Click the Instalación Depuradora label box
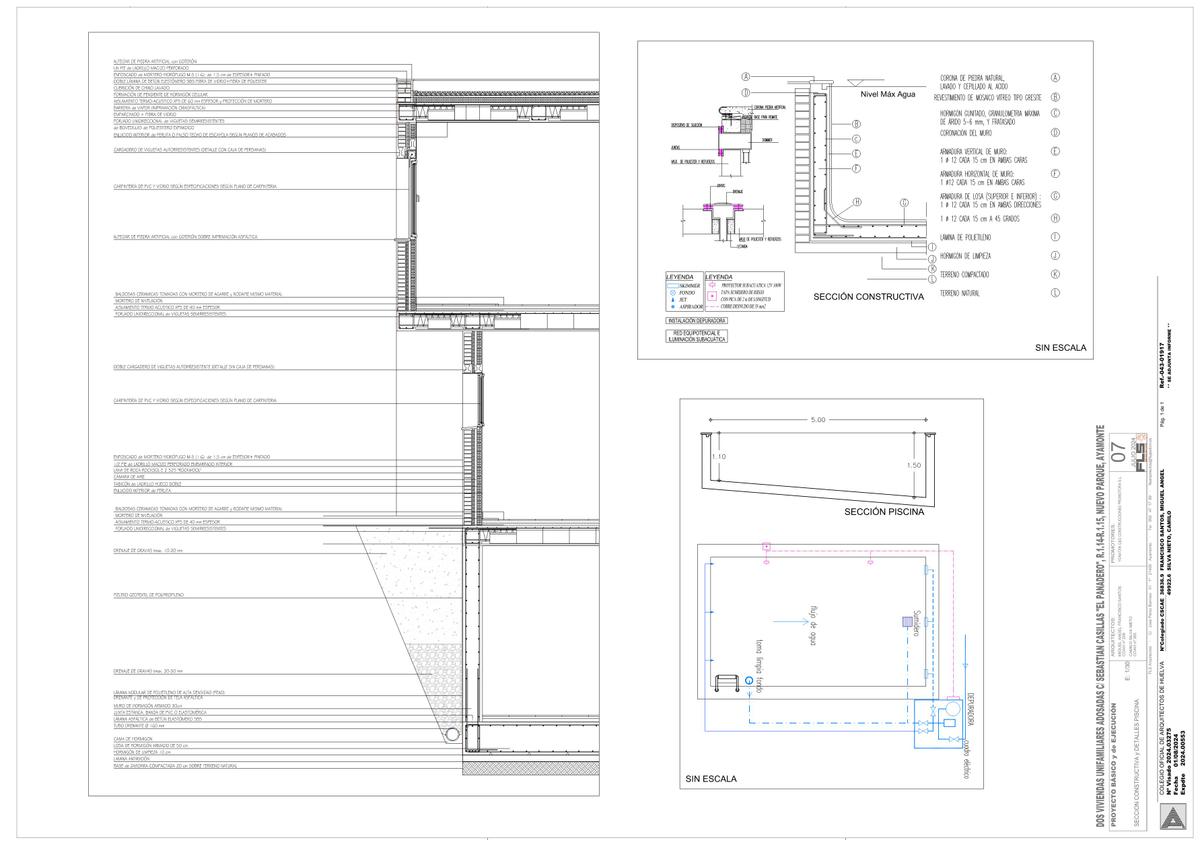 (x=682, y=320)
